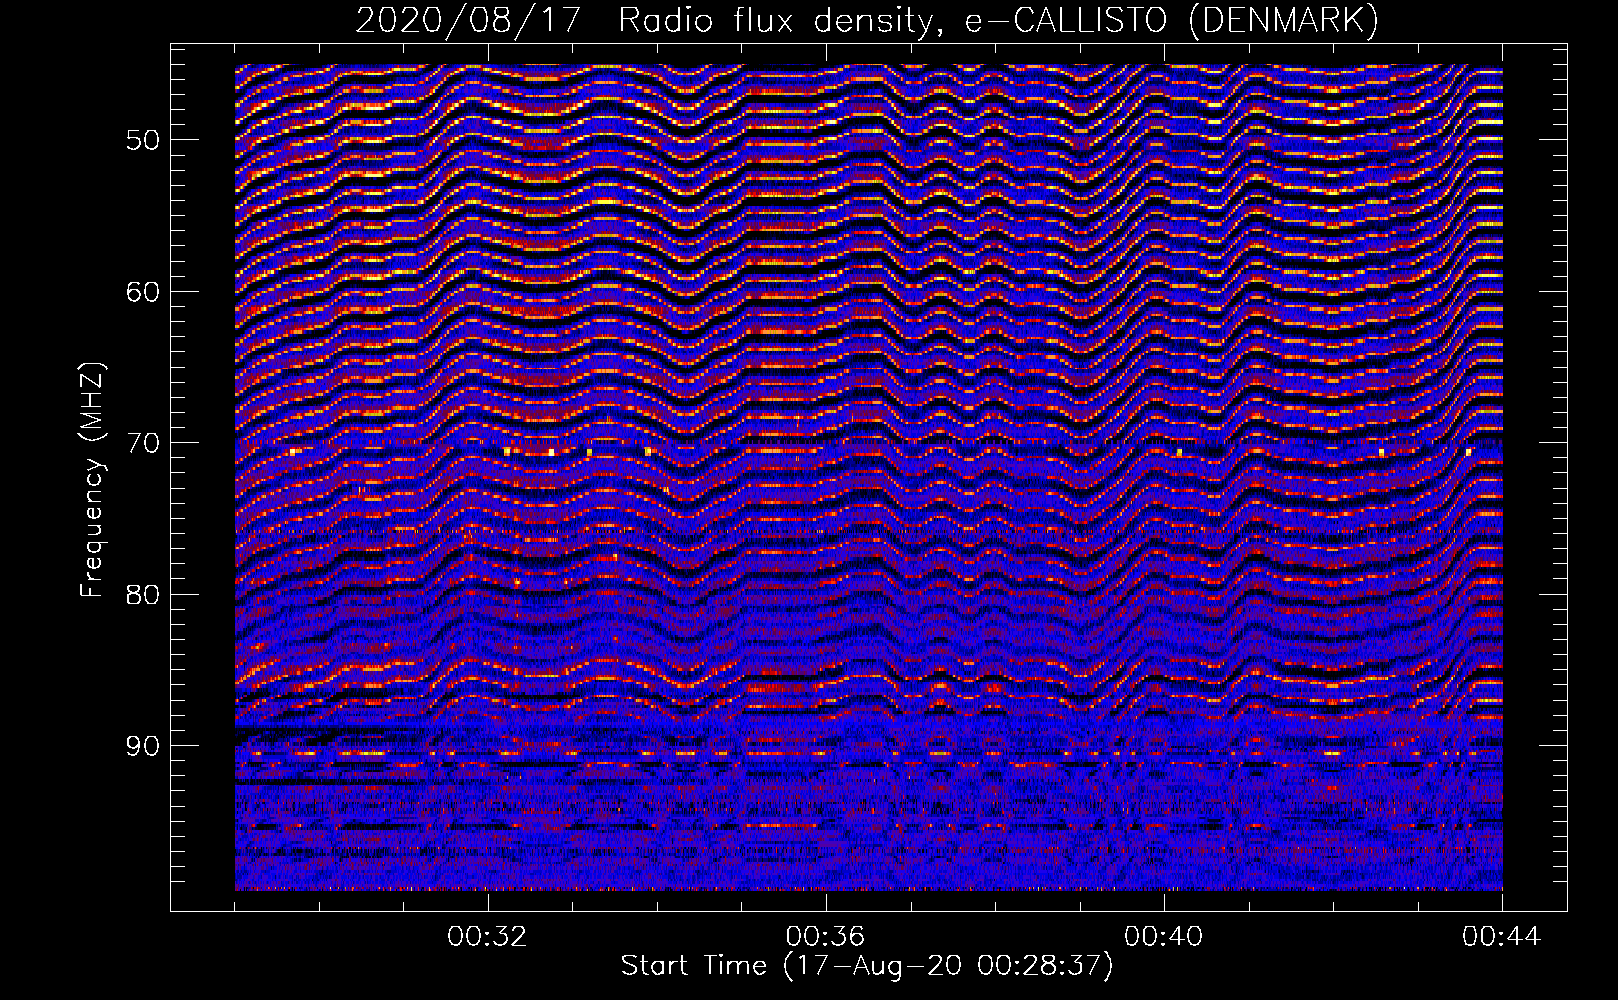Click the 00:36 time tick label
Viewport: 1618px width, 1000px height.
[x=825, y=937]
